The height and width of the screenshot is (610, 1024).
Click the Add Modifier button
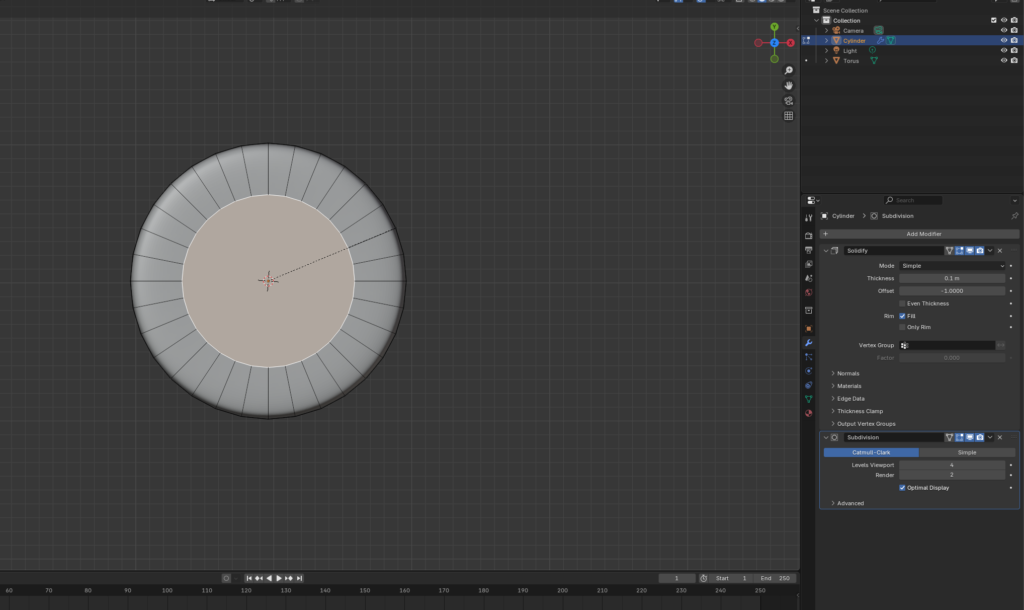click(923, 234)
